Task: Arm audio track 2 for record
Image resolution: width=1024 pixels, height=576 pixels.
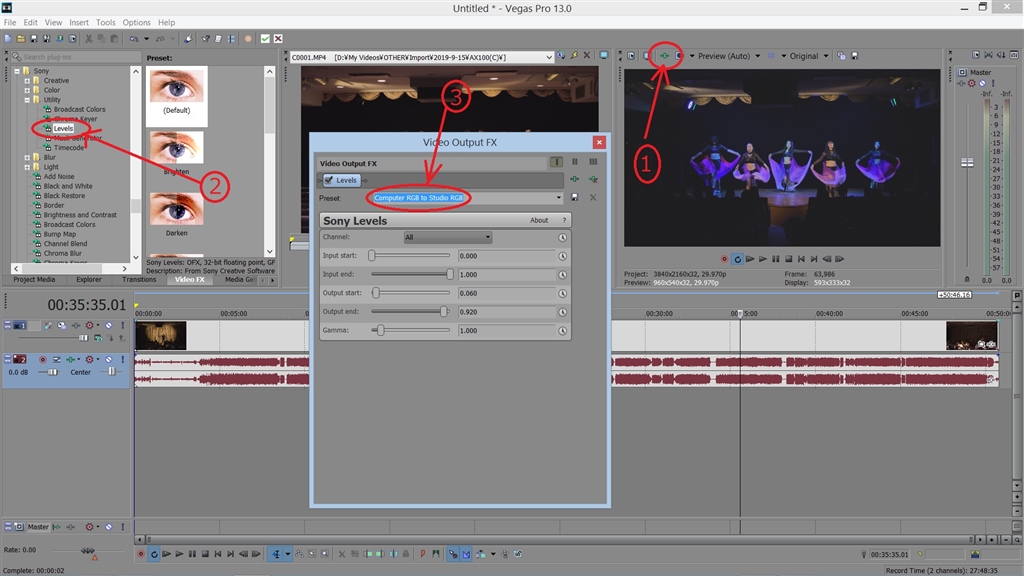Action: coord(42,359)
